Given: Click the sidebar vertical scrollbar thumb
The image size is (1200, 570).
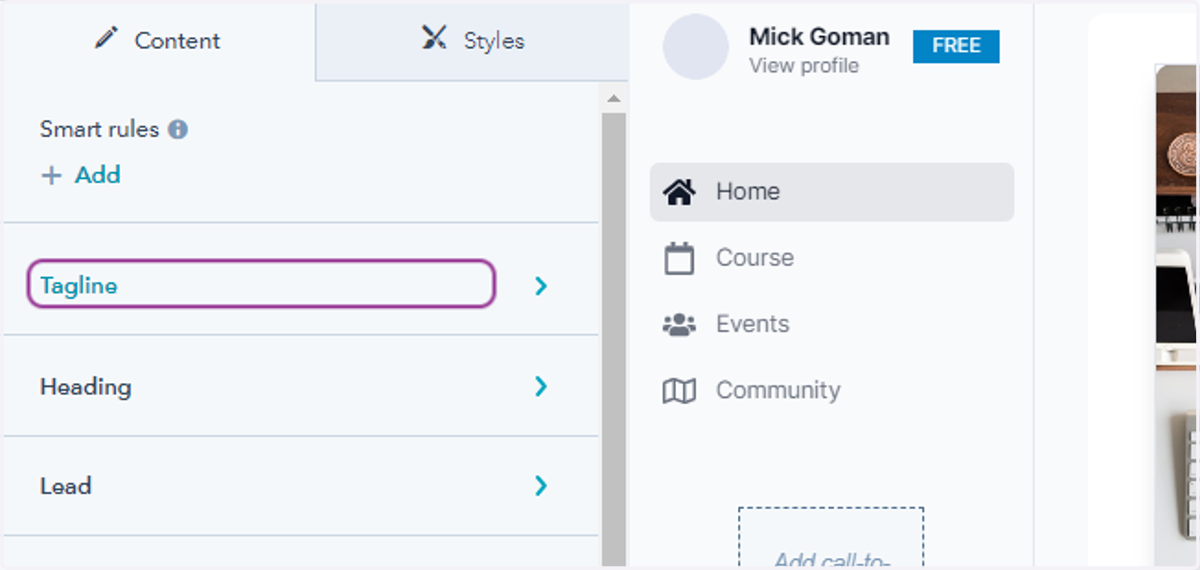Looking at the screenshot, I should pyautogui.click(x=614, y=340).
